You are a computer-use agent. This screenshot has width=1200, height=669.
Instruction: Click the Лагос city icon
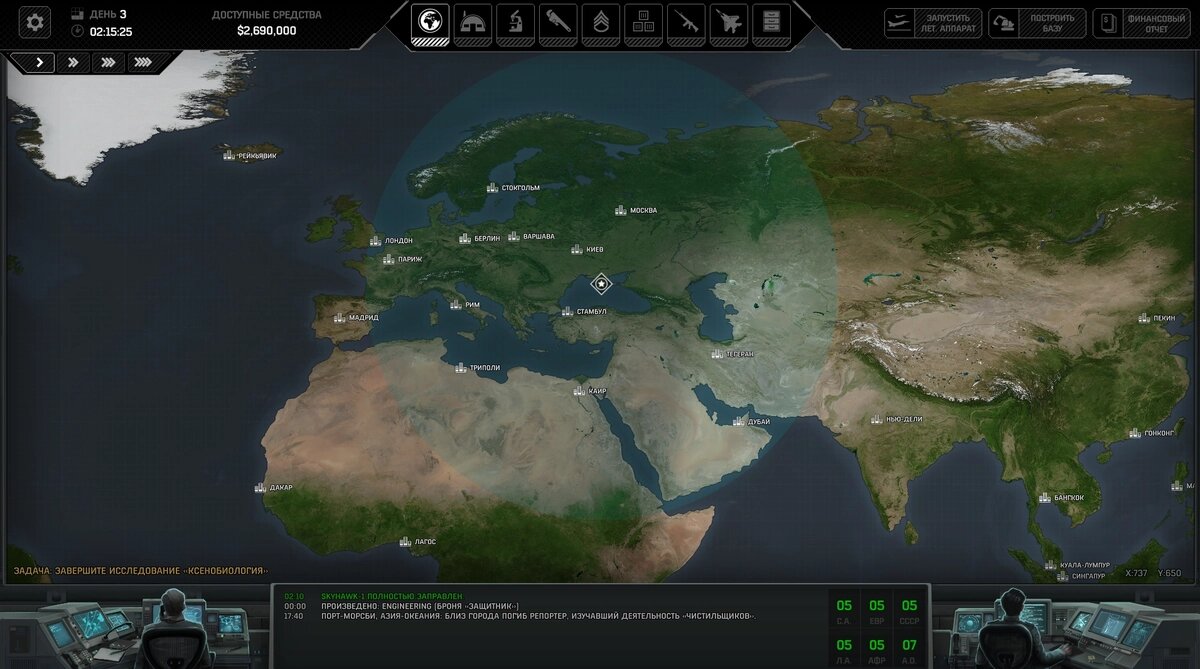(405, 542)
